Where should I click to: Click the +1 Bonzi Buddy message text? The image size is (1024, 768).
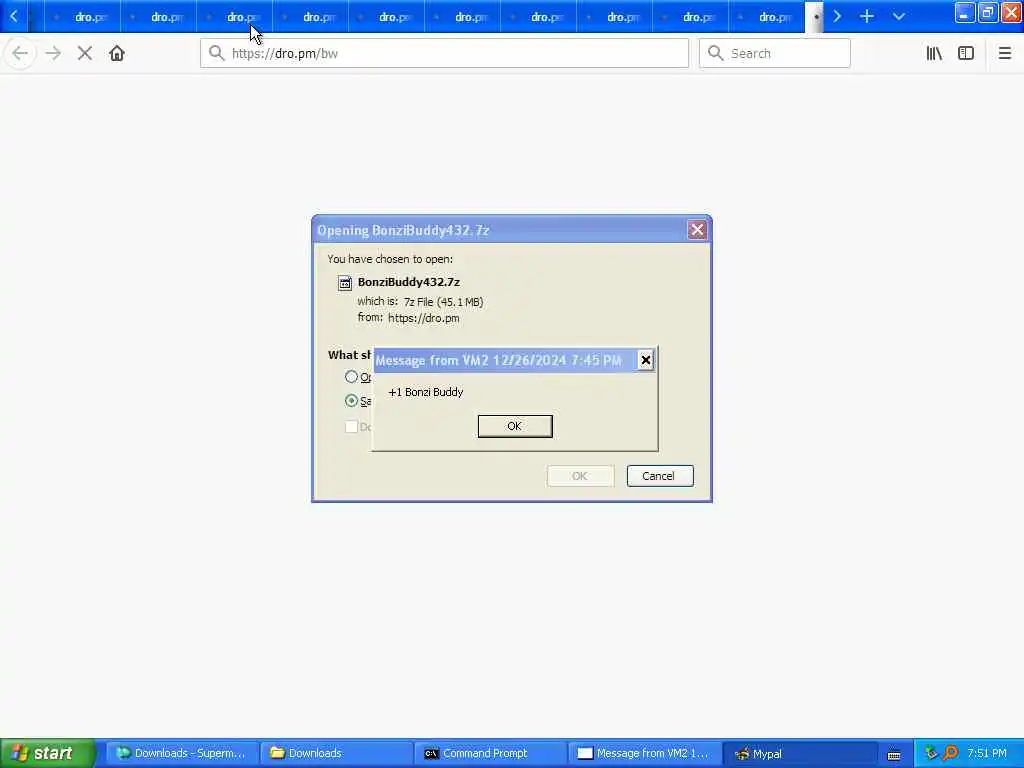(x=426, y=392)
